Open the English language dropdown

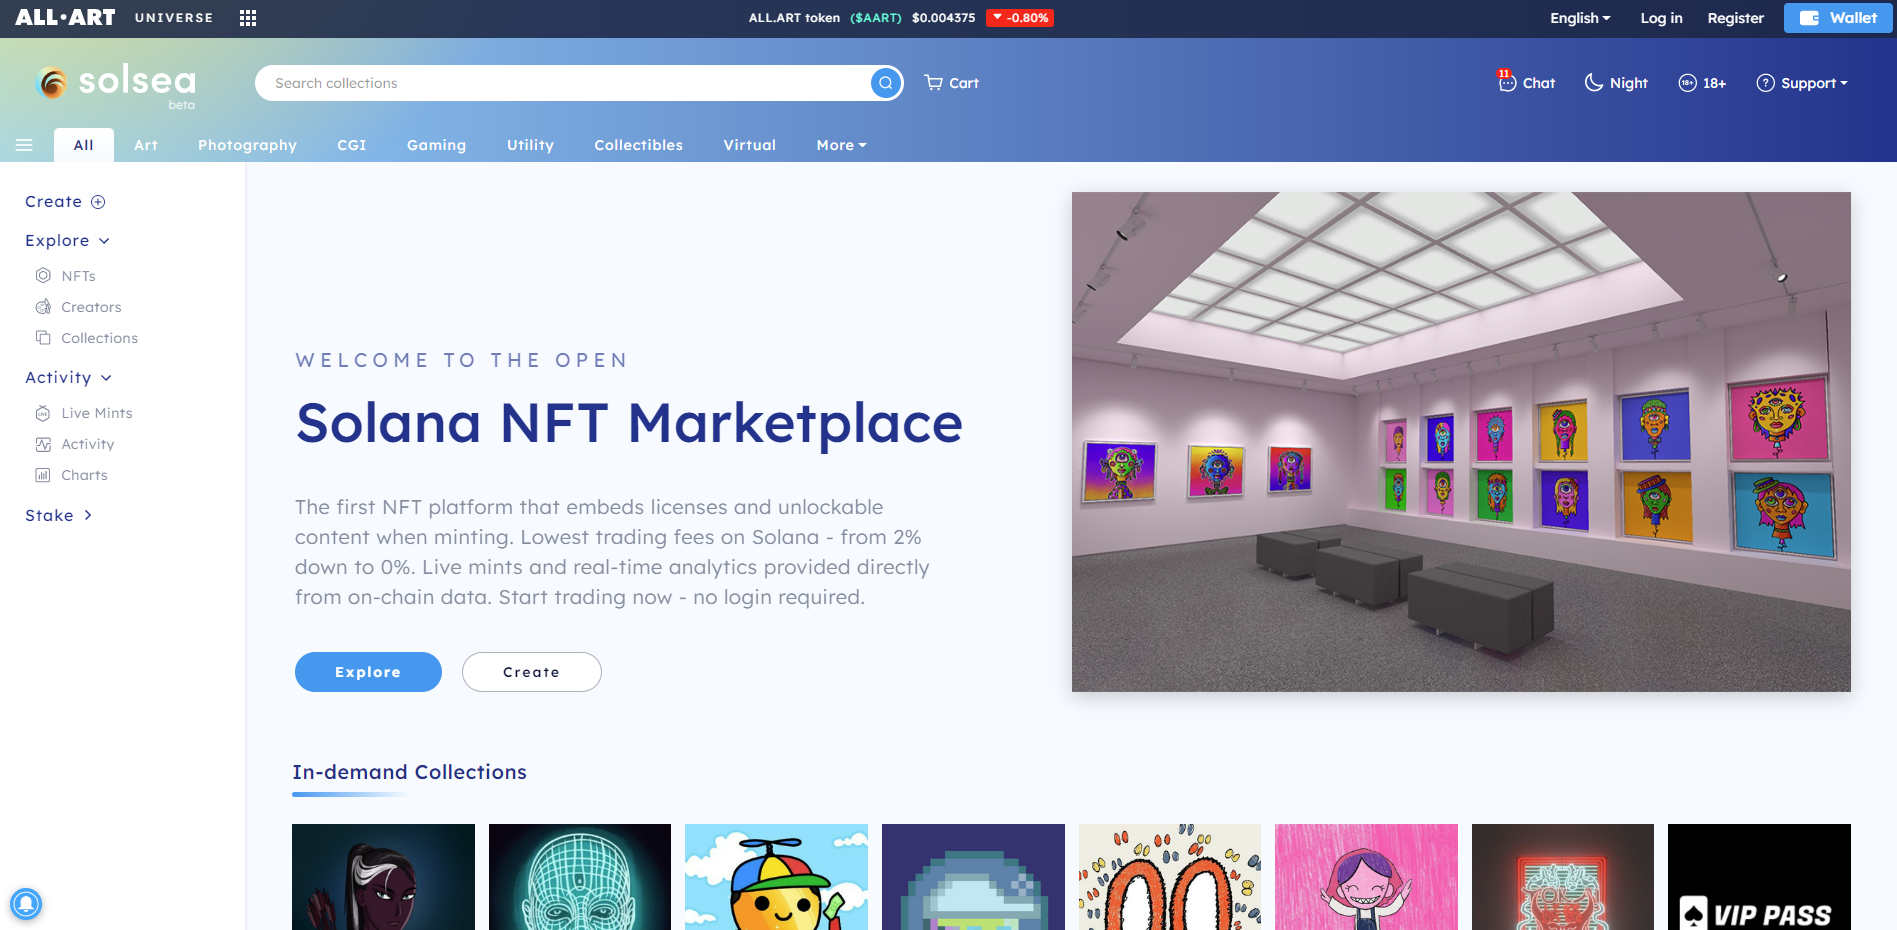1579,18
